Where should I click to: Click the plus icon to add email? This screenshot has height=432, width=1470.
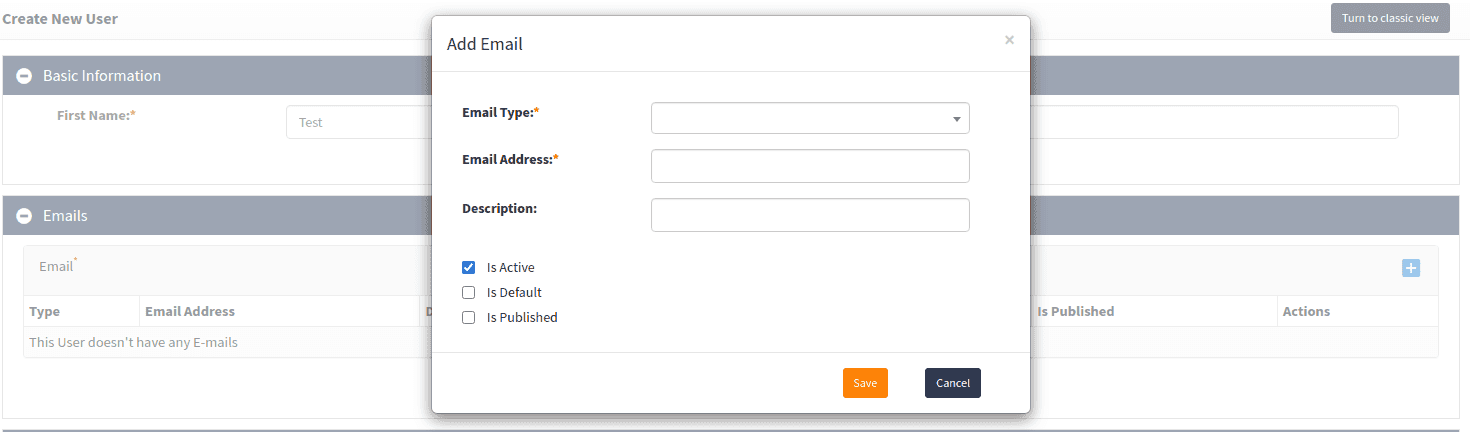(1410, 268)
